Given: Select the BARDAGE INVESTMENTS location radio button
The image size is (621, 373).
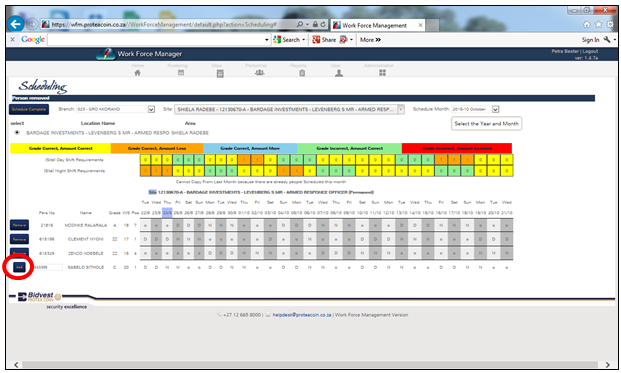Looking at the screenshot, I should pyautogui.click(x=17, y=132).
